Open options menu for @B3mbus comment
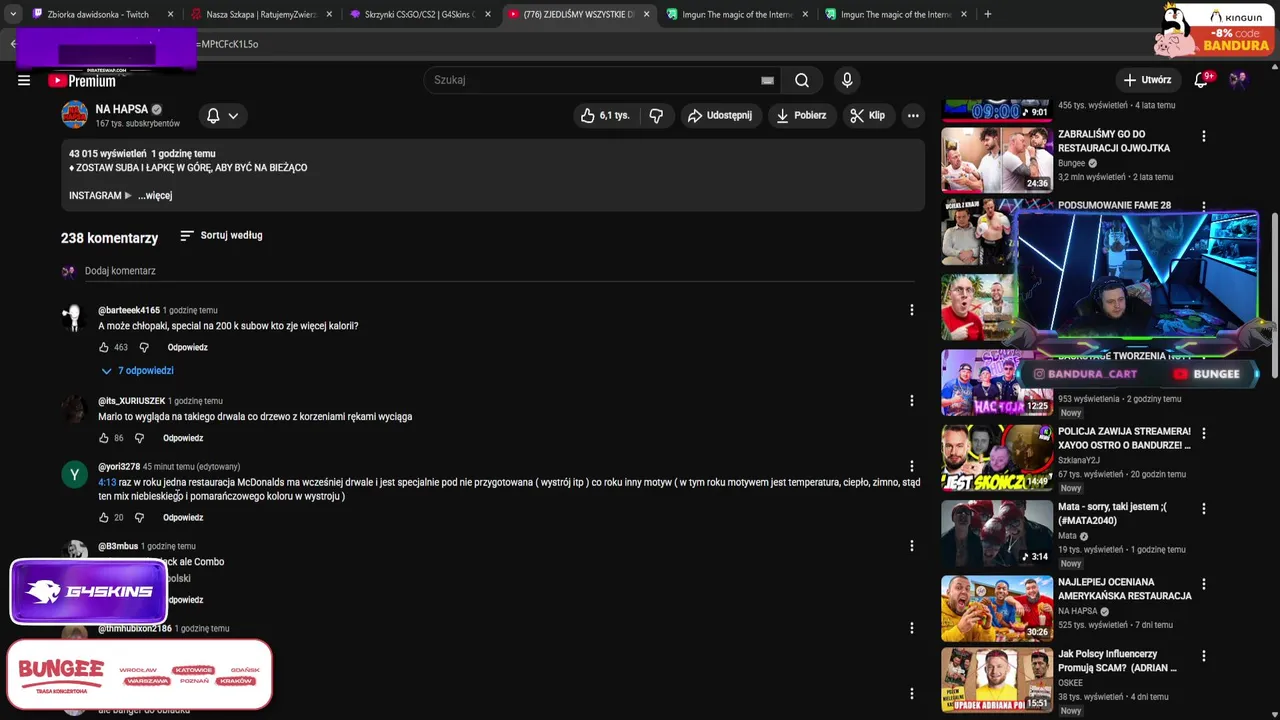The width and height of the screenshot is (1280, 720). click(x=911, y=546)
